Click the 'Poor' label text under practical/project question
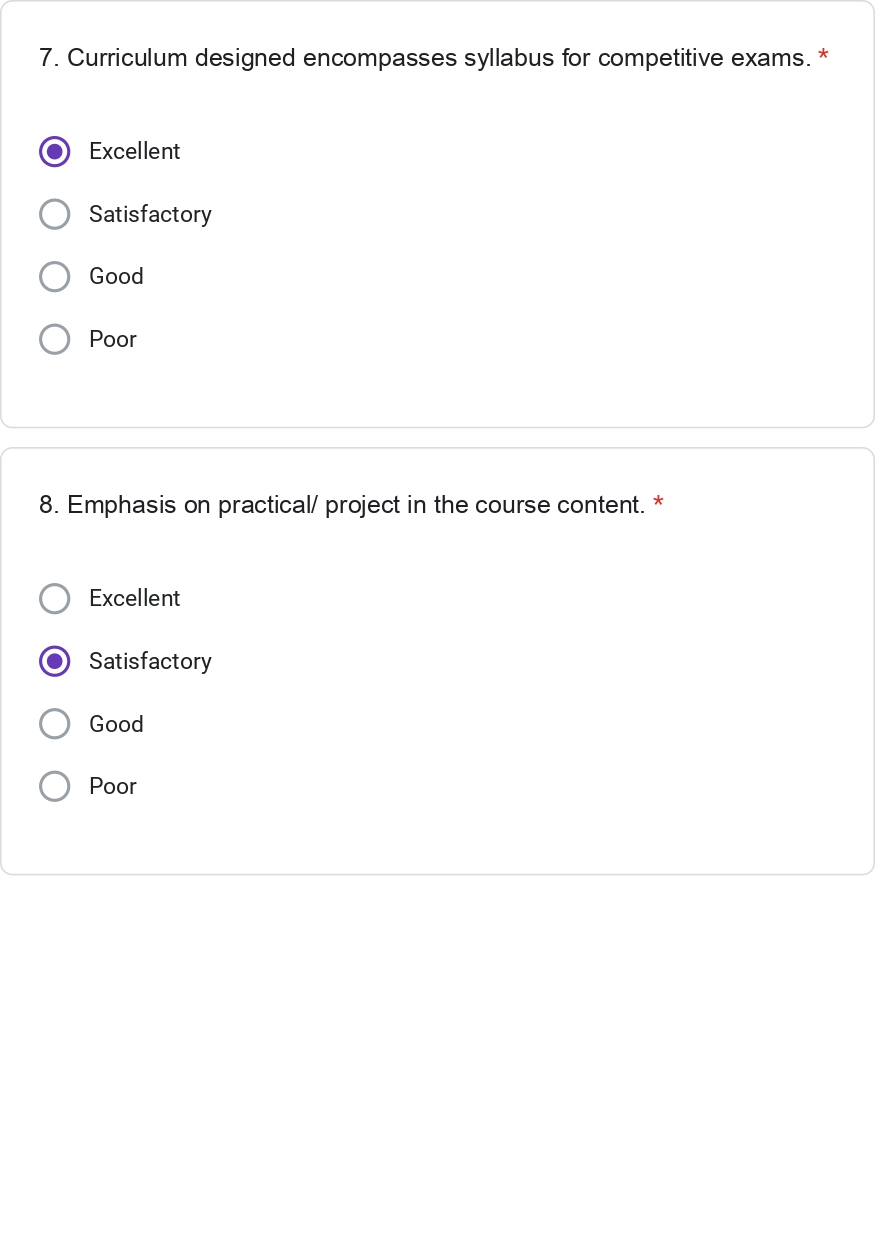This screenshot has width=875, height=1240. coord(113,787)
